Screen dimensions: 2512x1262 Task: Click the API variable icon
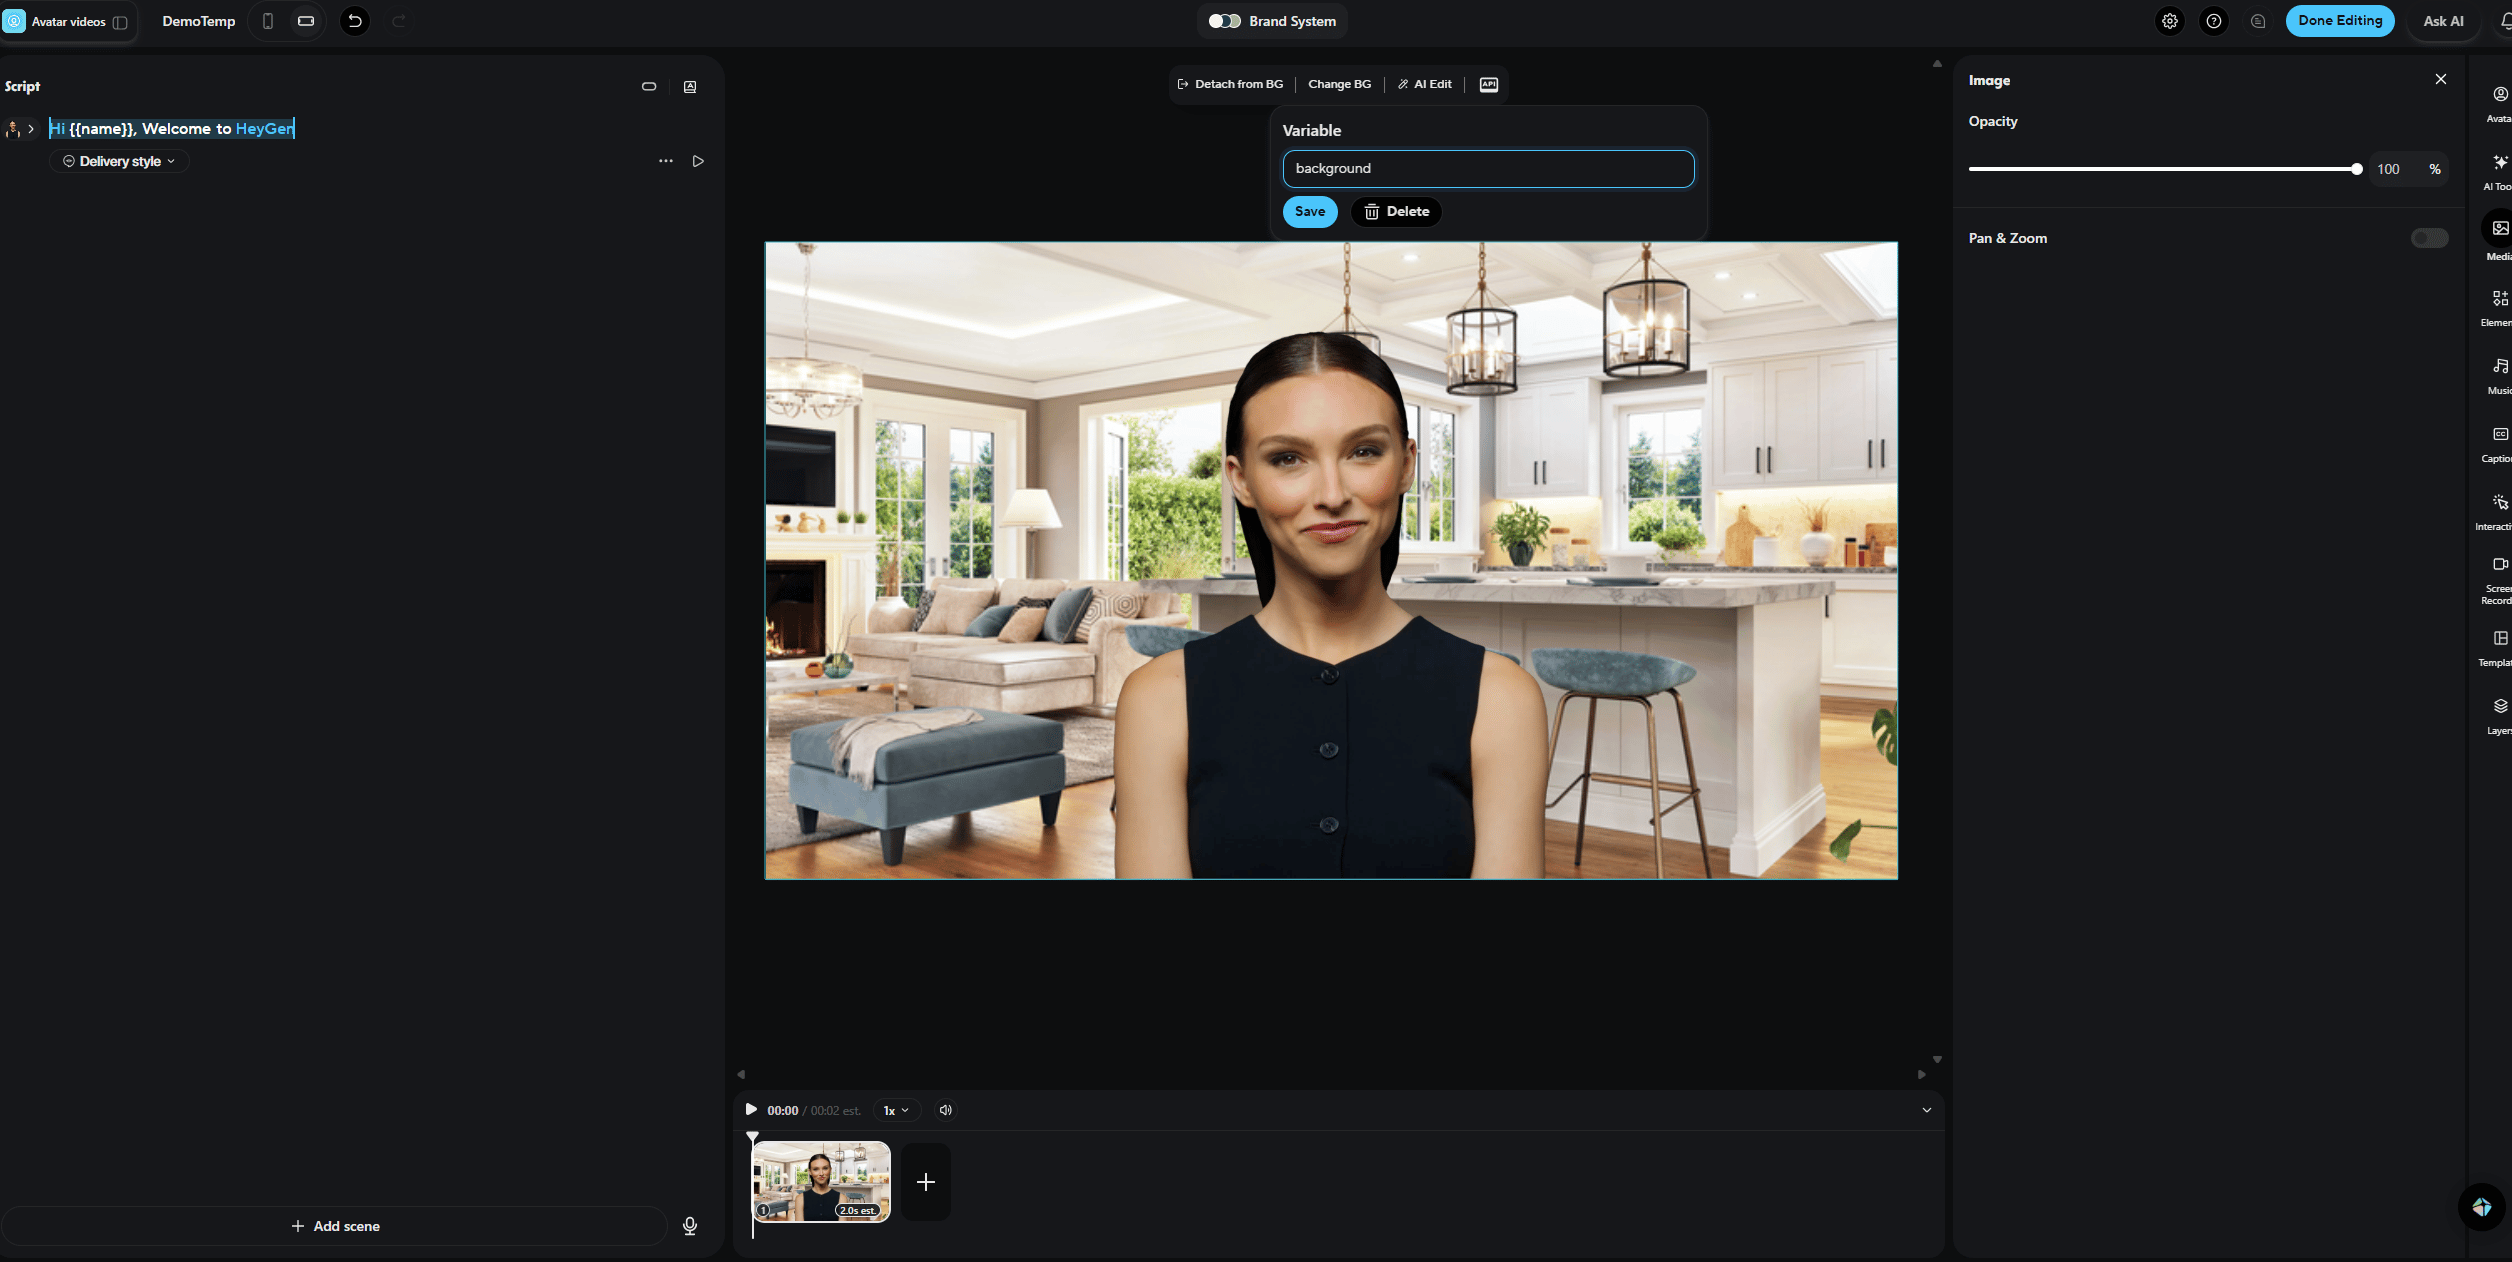point(1488,84)
